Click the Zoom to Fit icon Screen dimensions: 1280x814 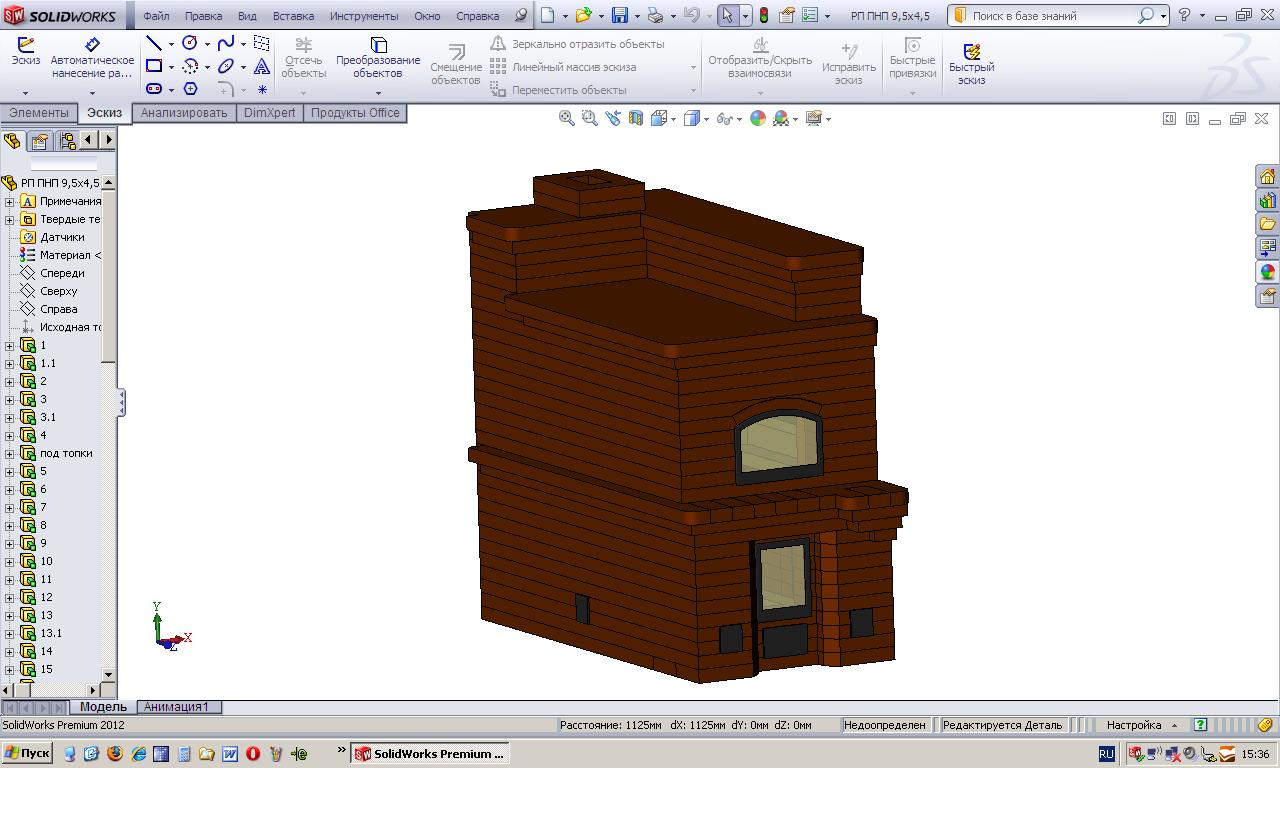pos(566,118)
